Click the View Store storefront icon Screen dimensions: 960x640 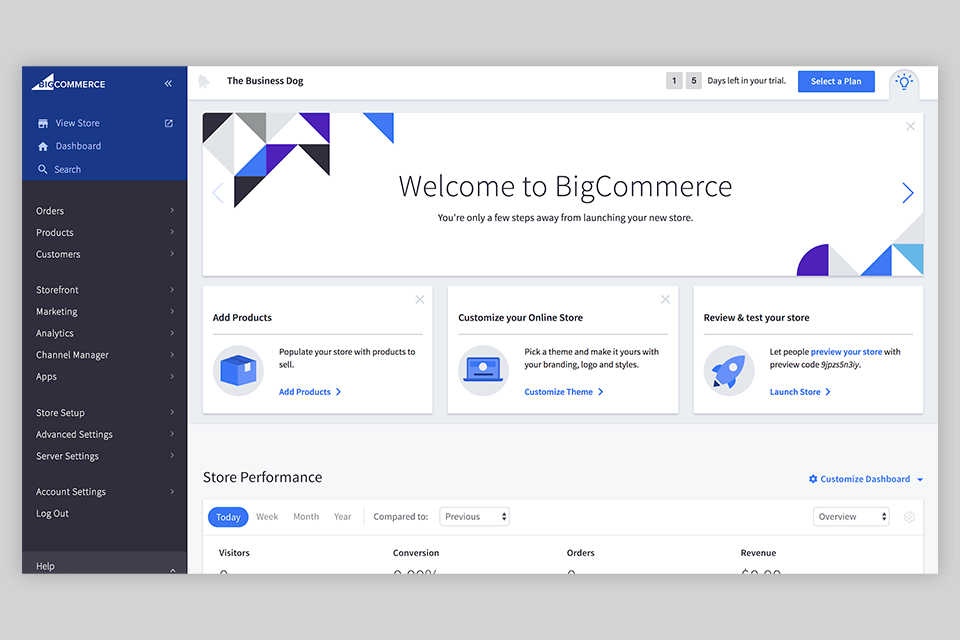[x=43, y=123]
